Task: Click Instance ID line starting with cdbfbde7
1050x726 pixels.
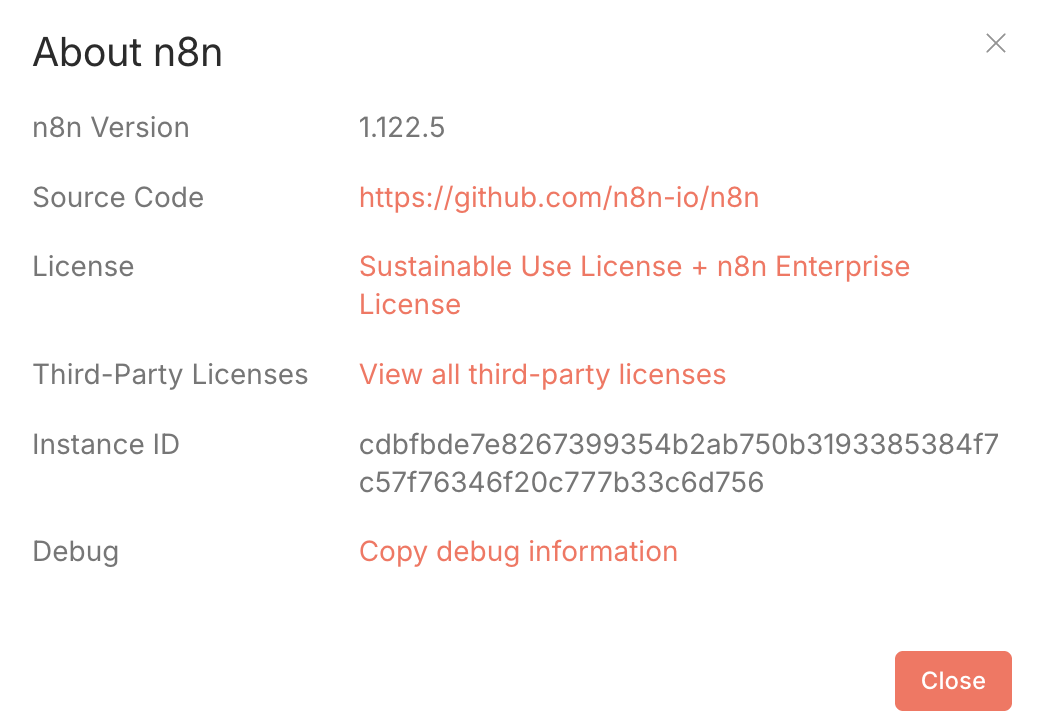Action: 678,444
